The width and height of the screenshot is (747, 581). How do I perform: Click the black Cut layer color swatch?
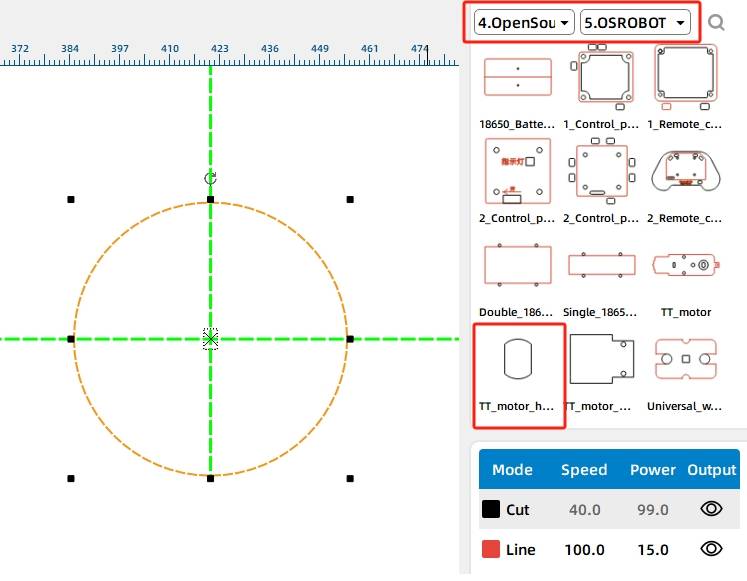[x=491, y=509]
